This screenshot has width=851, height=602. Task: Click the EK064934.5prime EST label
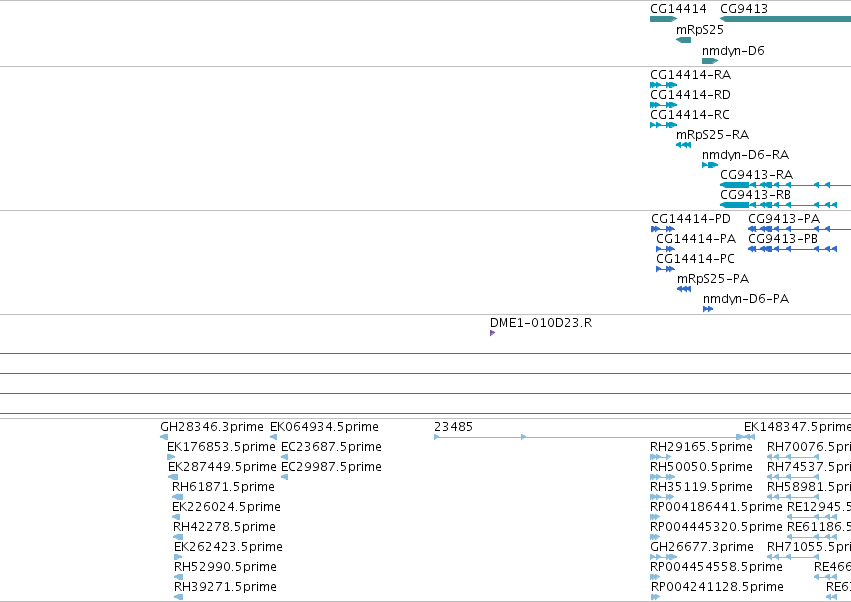pyautogui.click(x=325, y=427)
